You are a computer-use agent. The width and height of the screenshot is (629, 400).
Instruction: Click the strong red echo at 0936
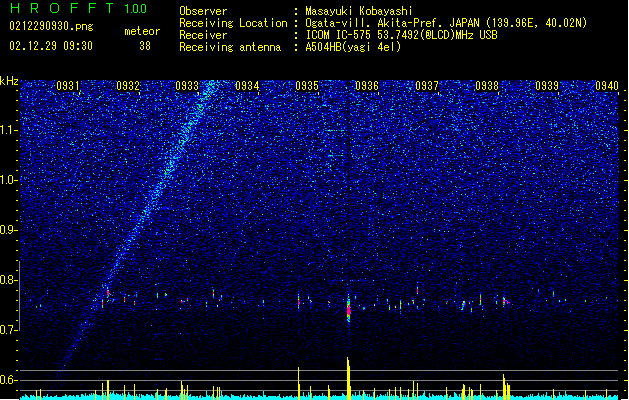point(349,310)
